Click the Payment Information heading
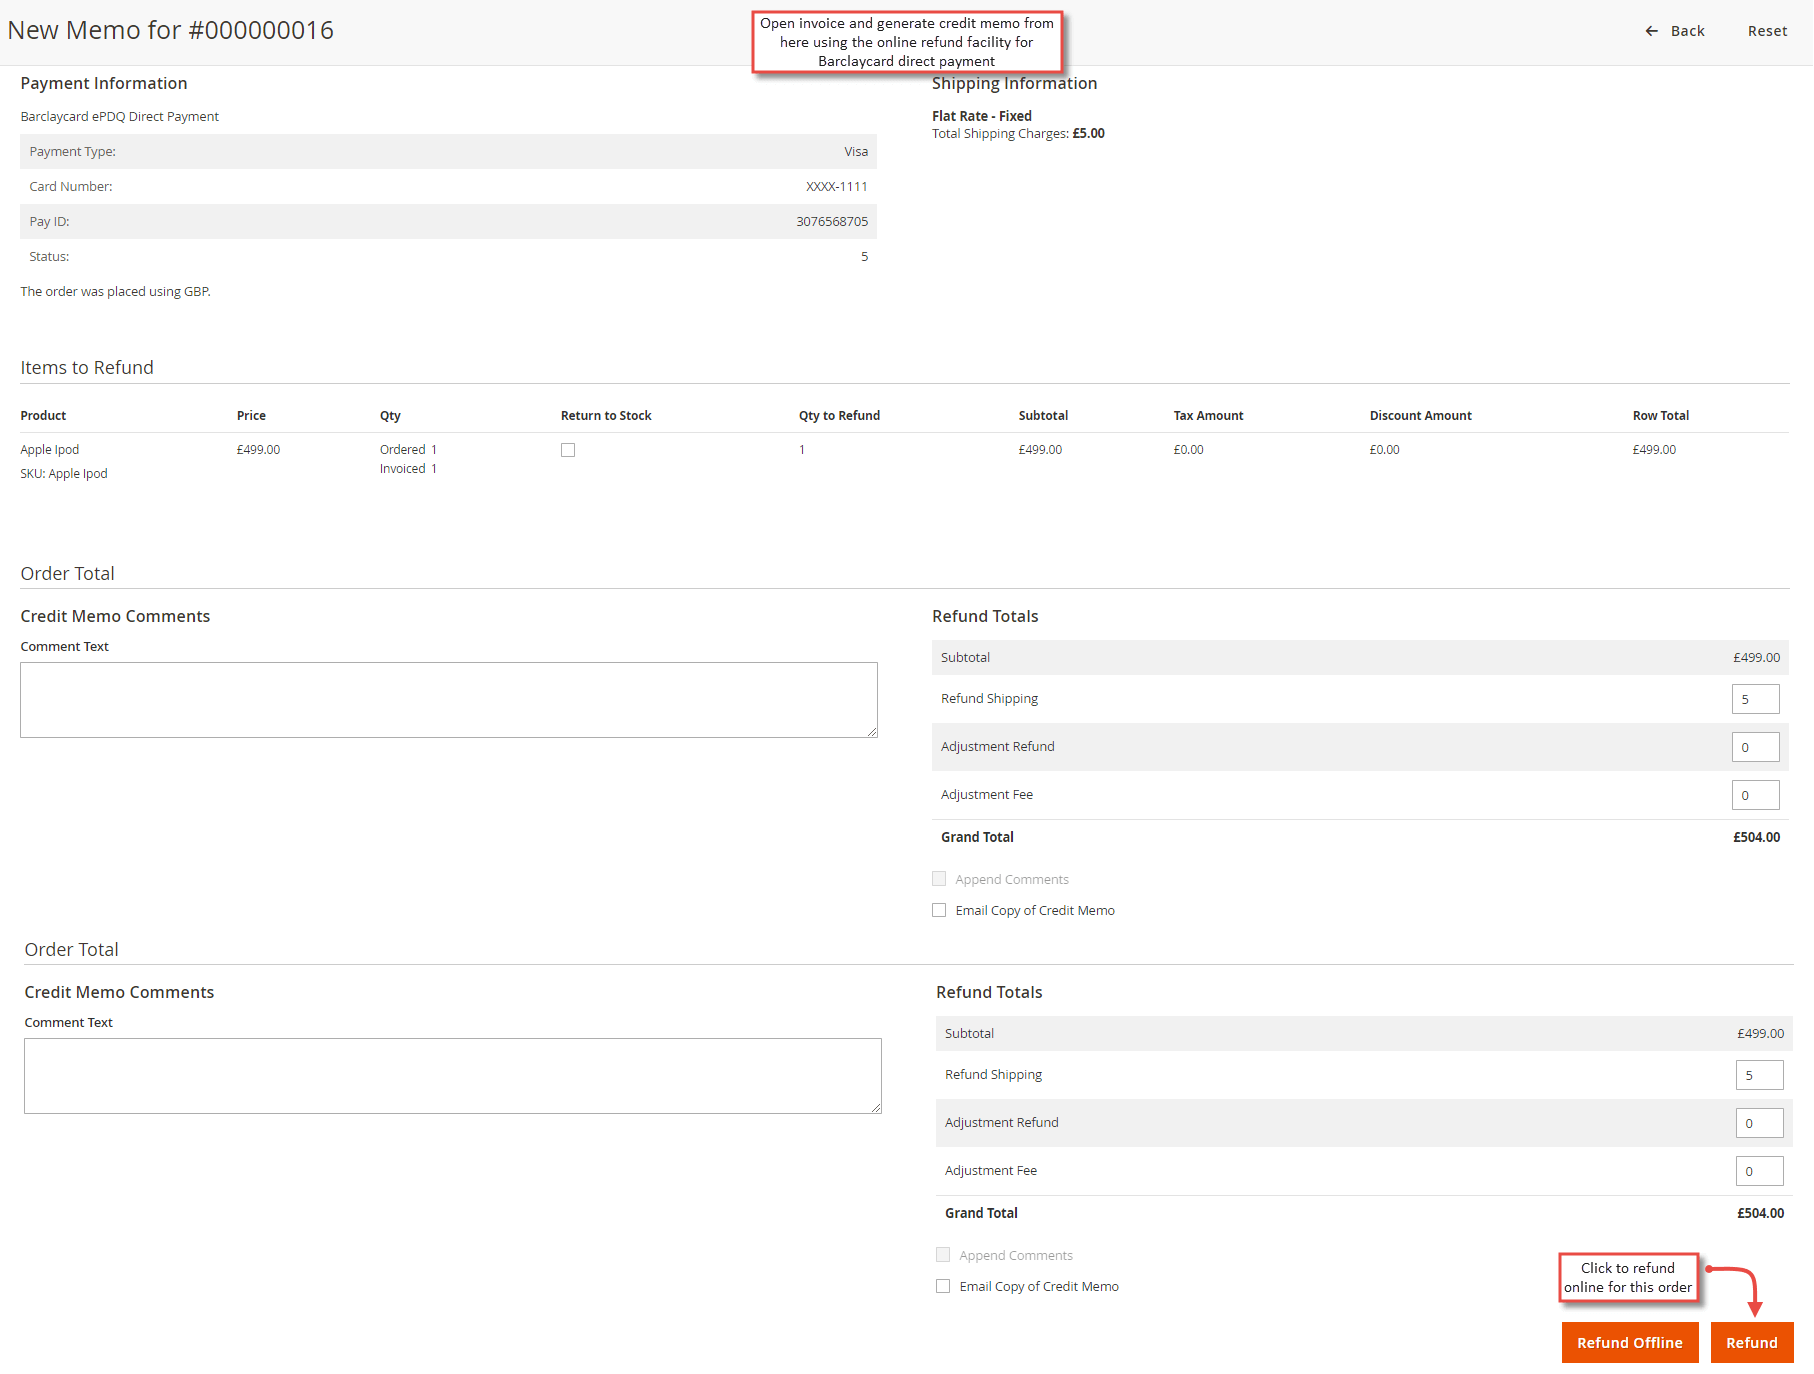 pos(104,84)
